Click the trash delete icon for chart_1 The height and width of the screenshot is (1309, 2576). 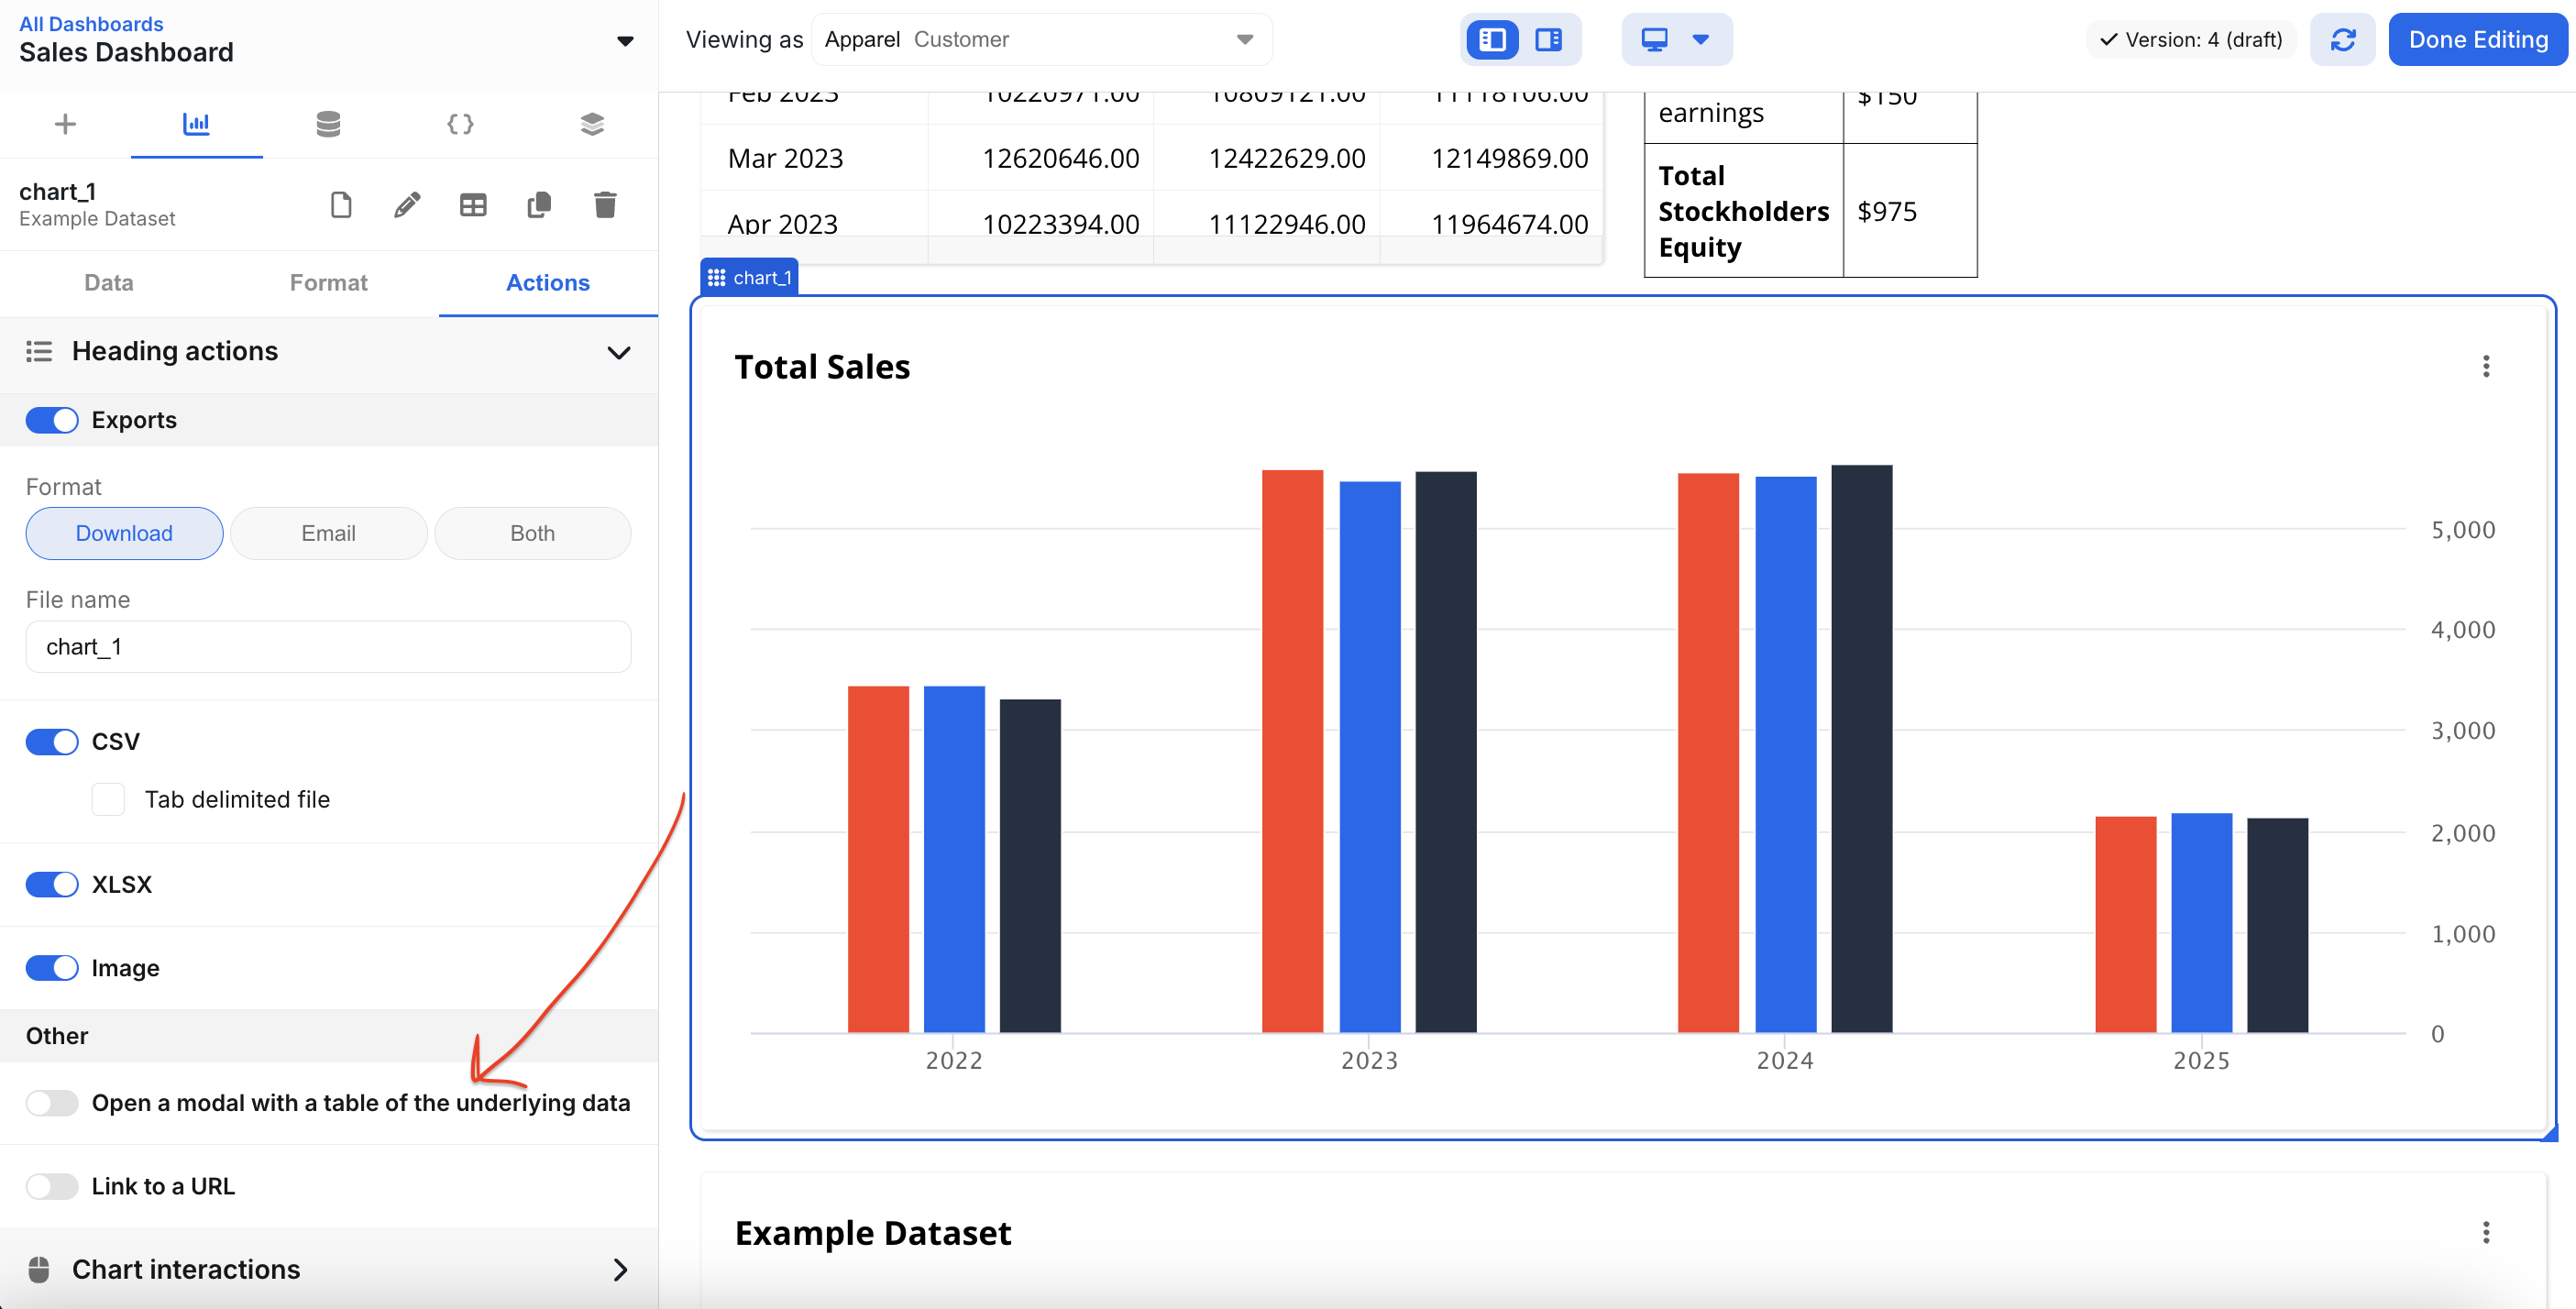pyautogui.click(x=605, y=205)
